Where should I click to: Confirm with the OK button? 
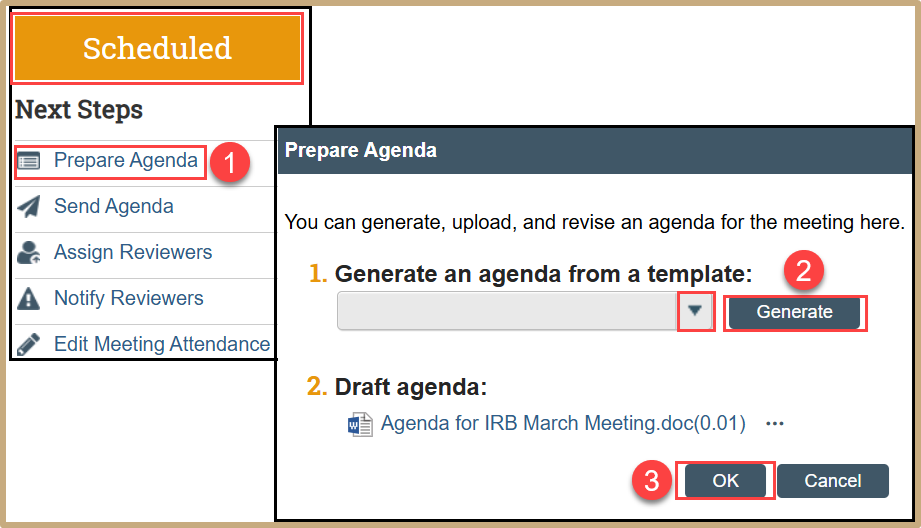[725, 481]
